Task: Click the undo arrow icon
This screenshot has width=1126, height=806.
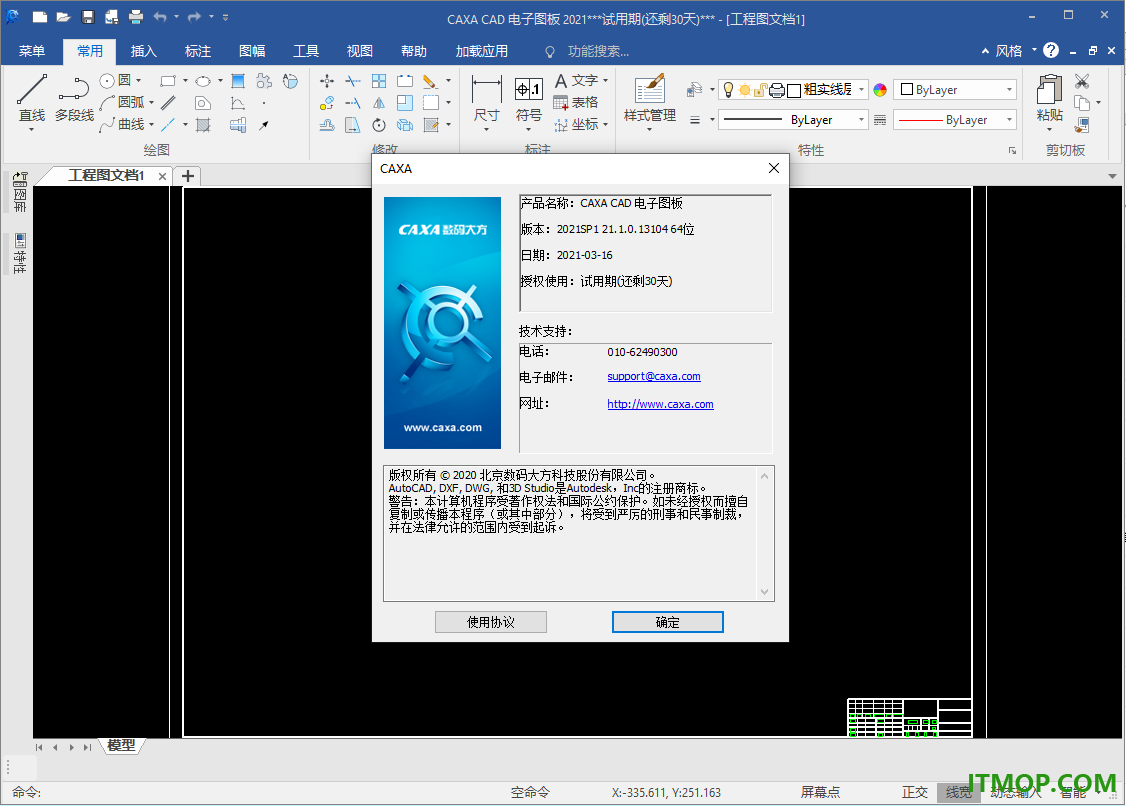Action: (x=160, y=17)
